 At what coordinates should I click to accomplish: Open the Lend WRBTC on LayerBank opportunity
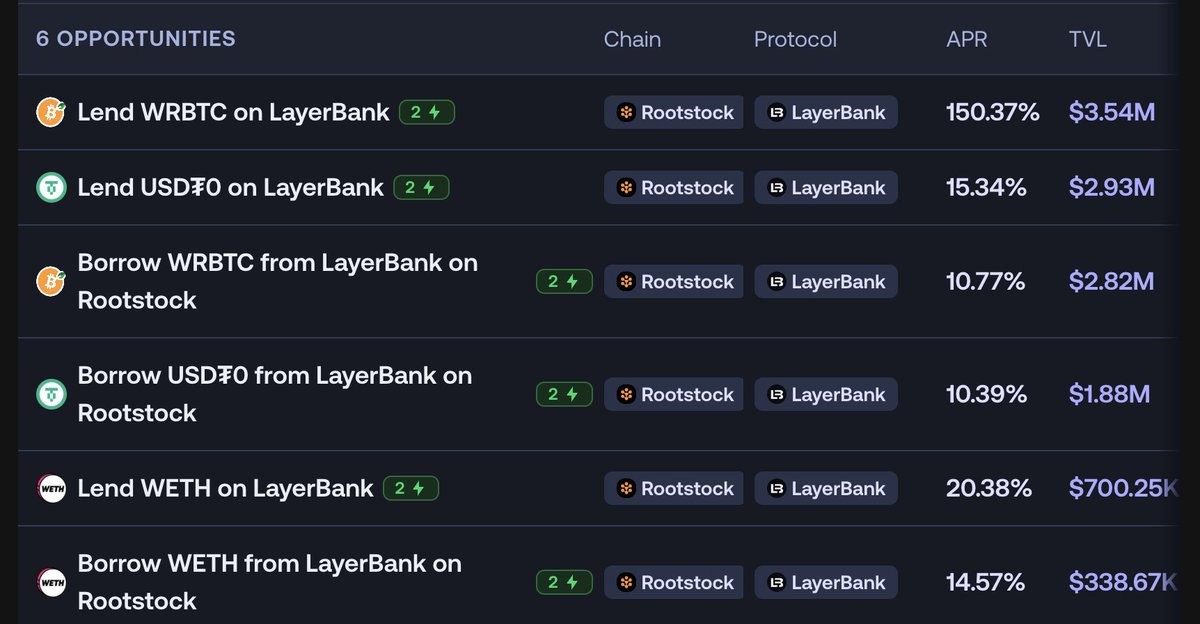233,112
